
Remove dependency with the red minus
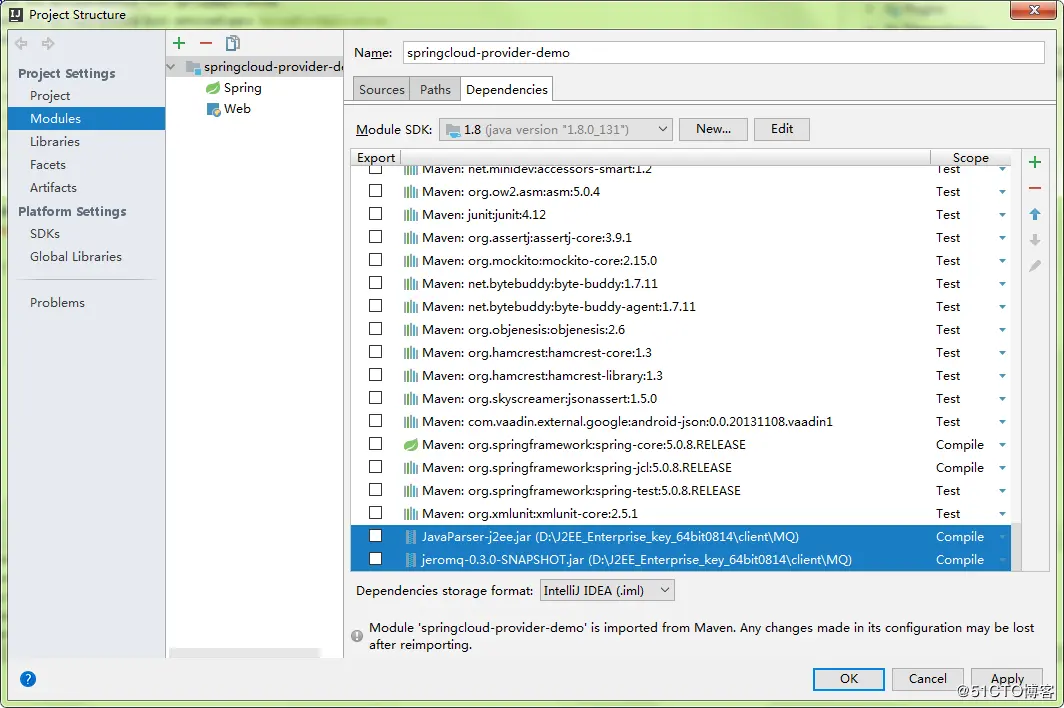point(1034,188)
